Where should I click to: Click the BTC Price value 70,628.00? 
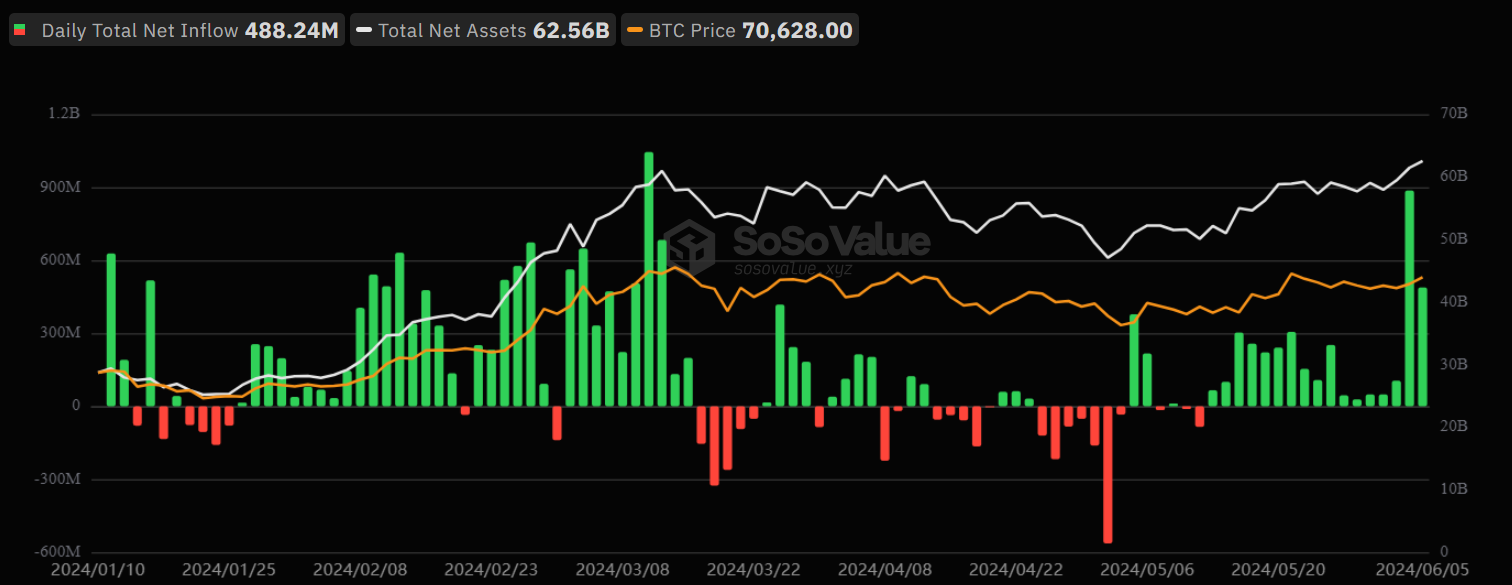(799, 30)
